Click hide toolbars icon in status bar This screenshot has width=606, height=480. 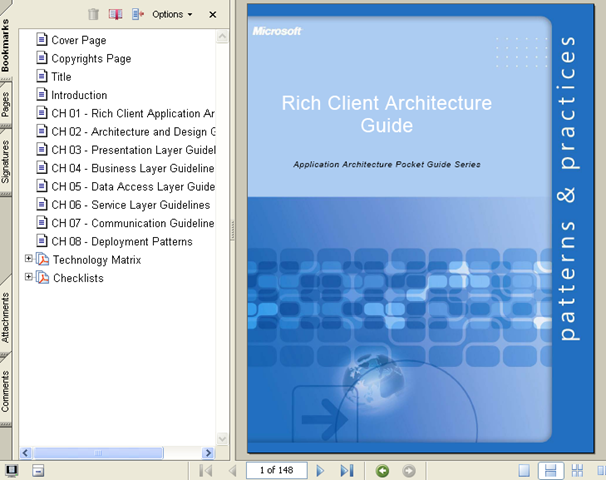point(38,471)
